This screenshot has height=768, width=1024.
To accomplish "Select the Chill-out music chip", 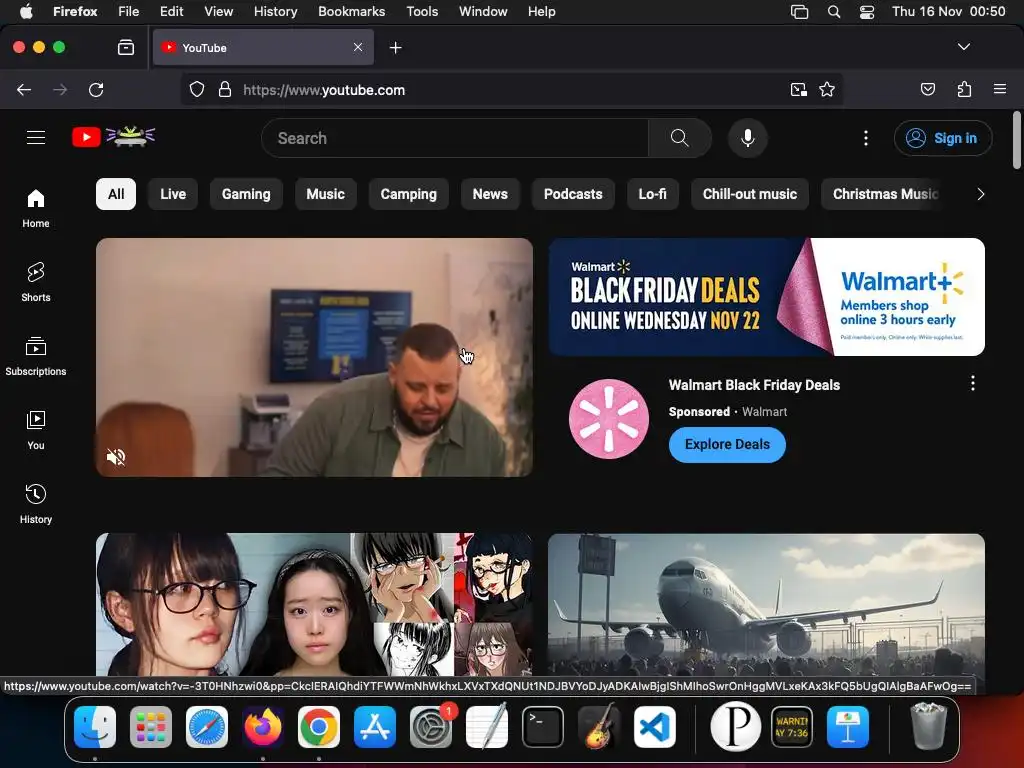I will [x=750, y=194].
